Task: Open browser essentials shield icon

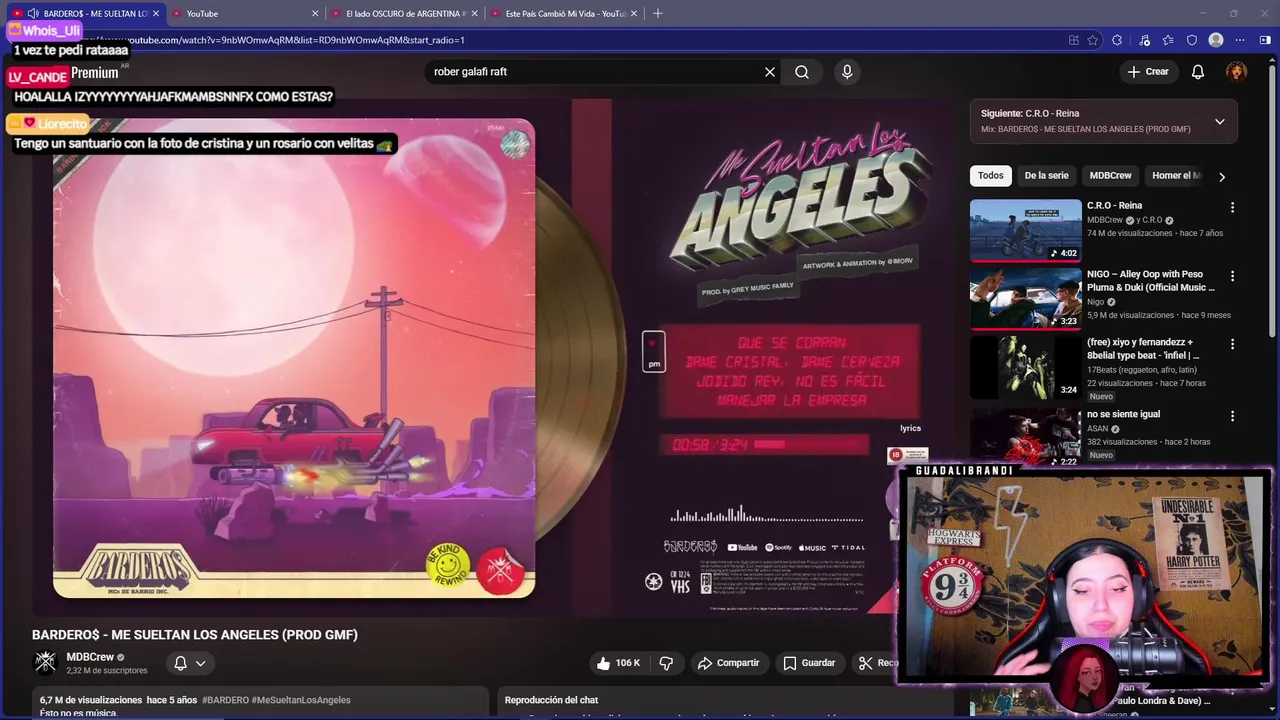Action: [x=1192, y=40]
